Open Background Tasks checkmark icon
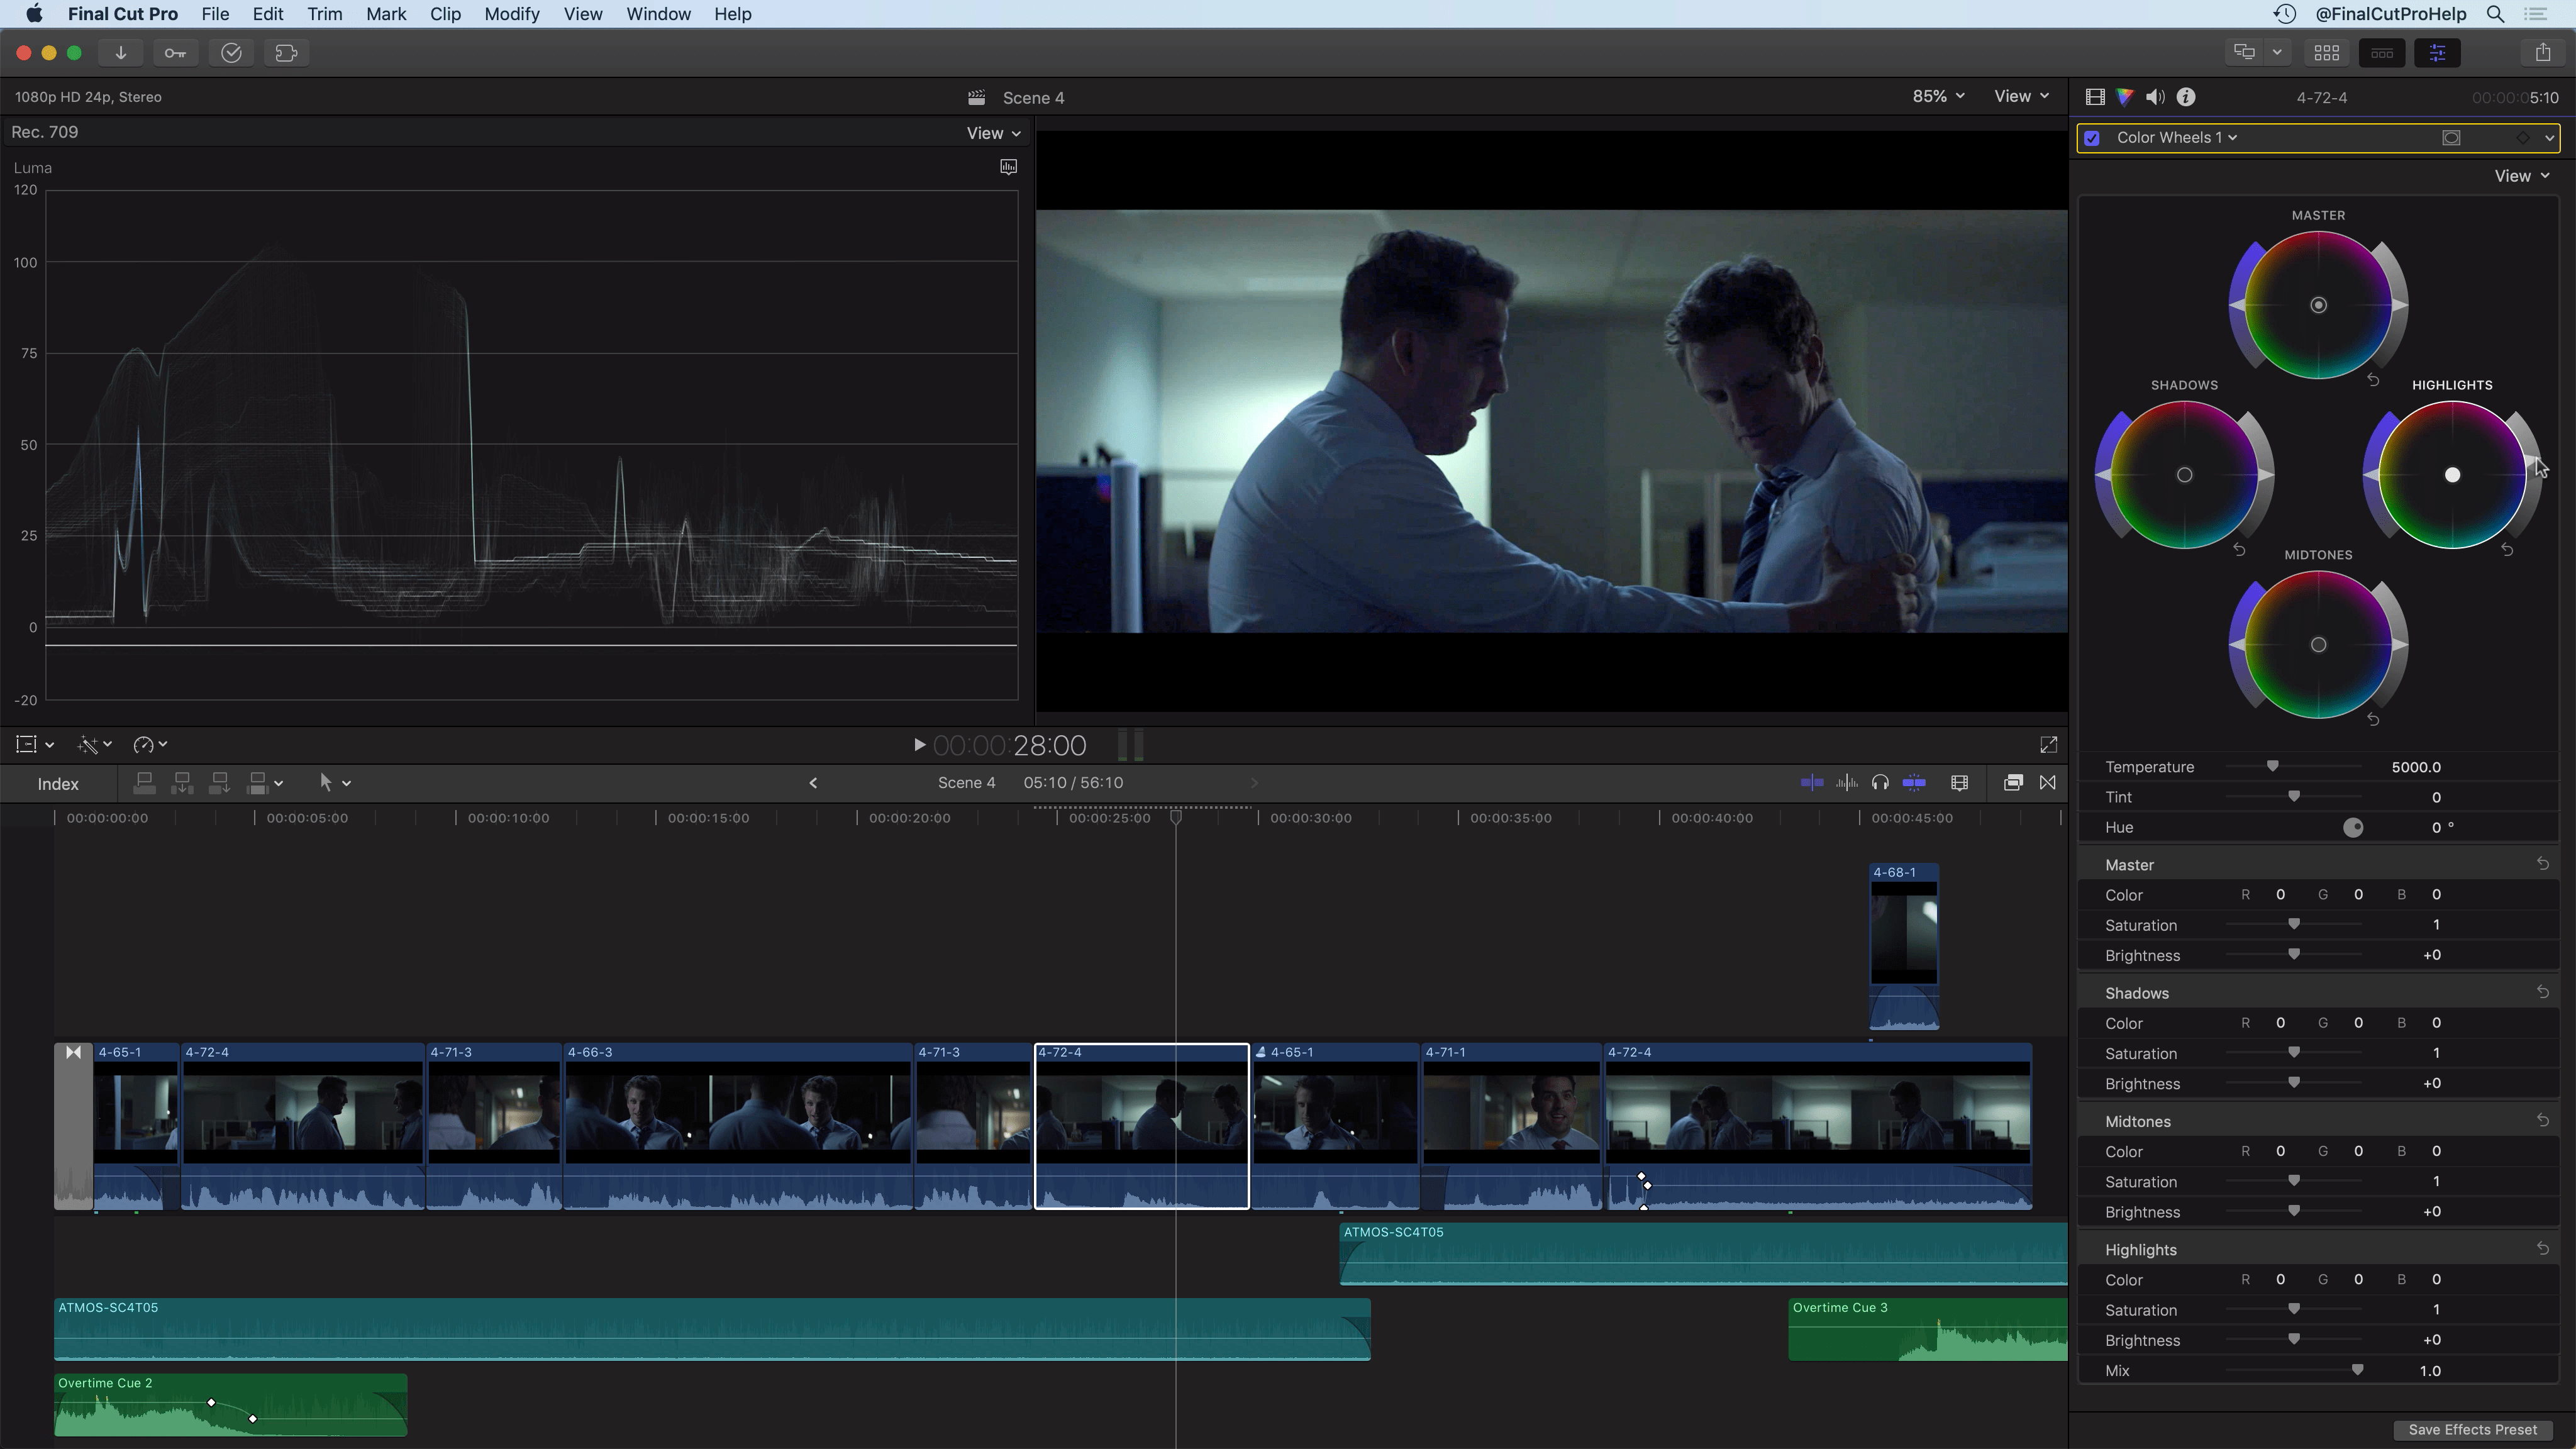This screenshot has height=1449, width=2576. coord(231,53)
